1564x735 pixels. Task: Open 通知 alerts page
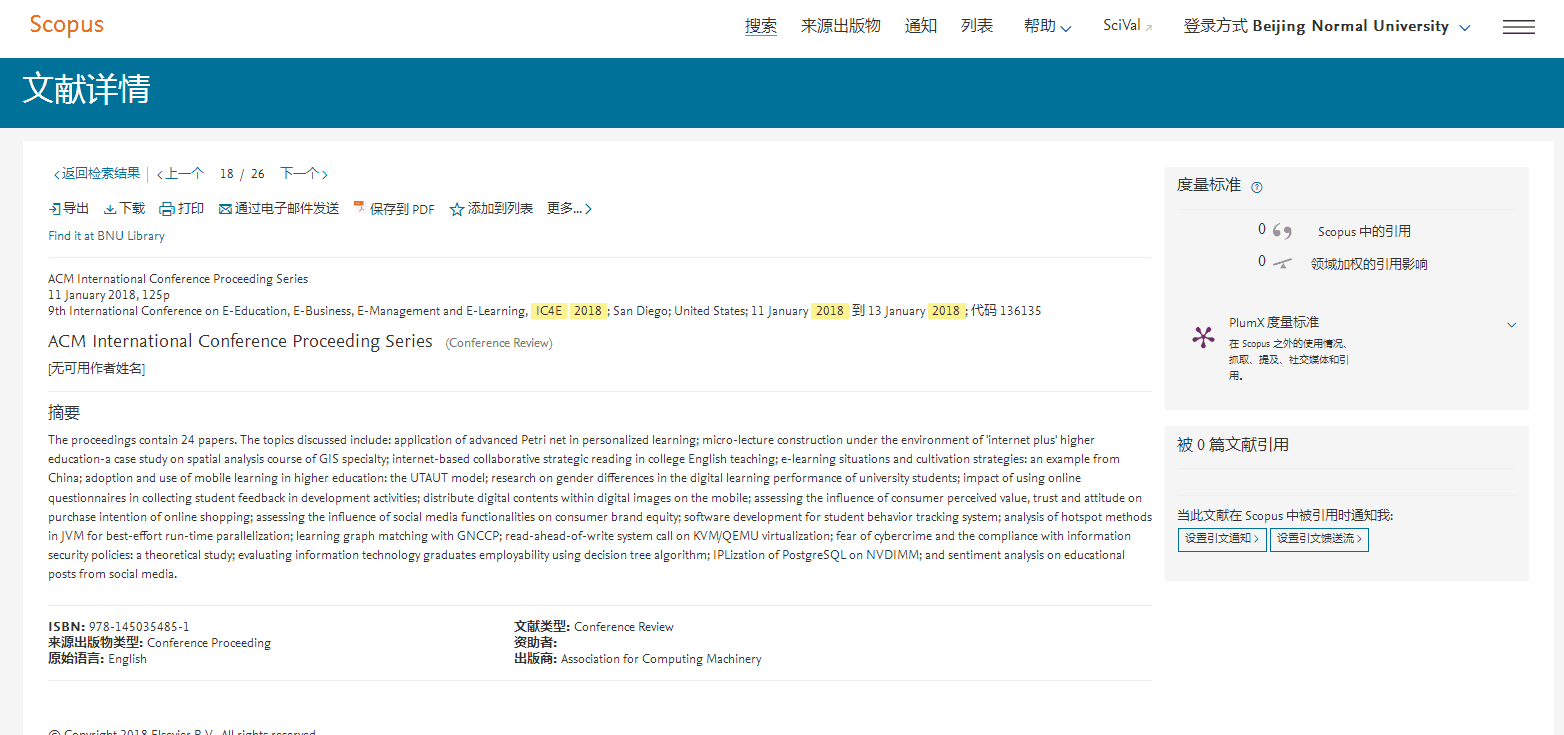[921, 26]
